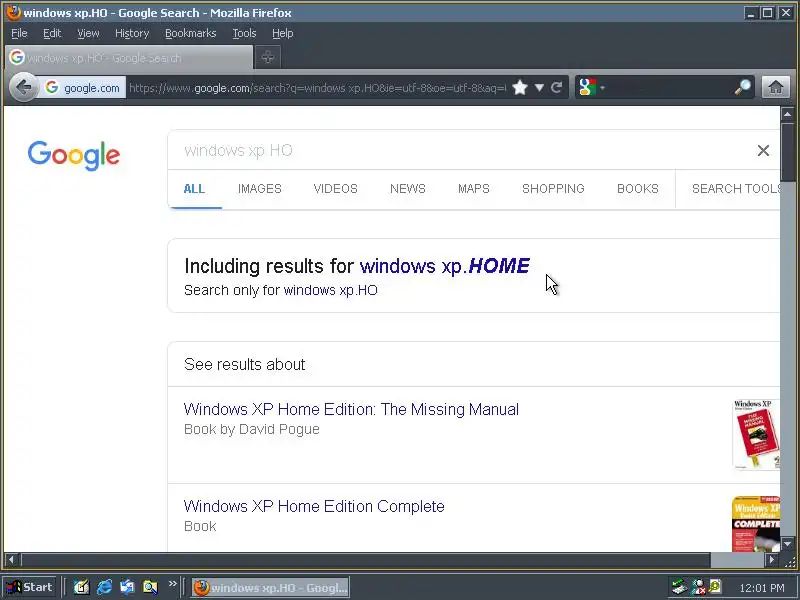Click the Firefox icon in the title bar

click(14, 12)
